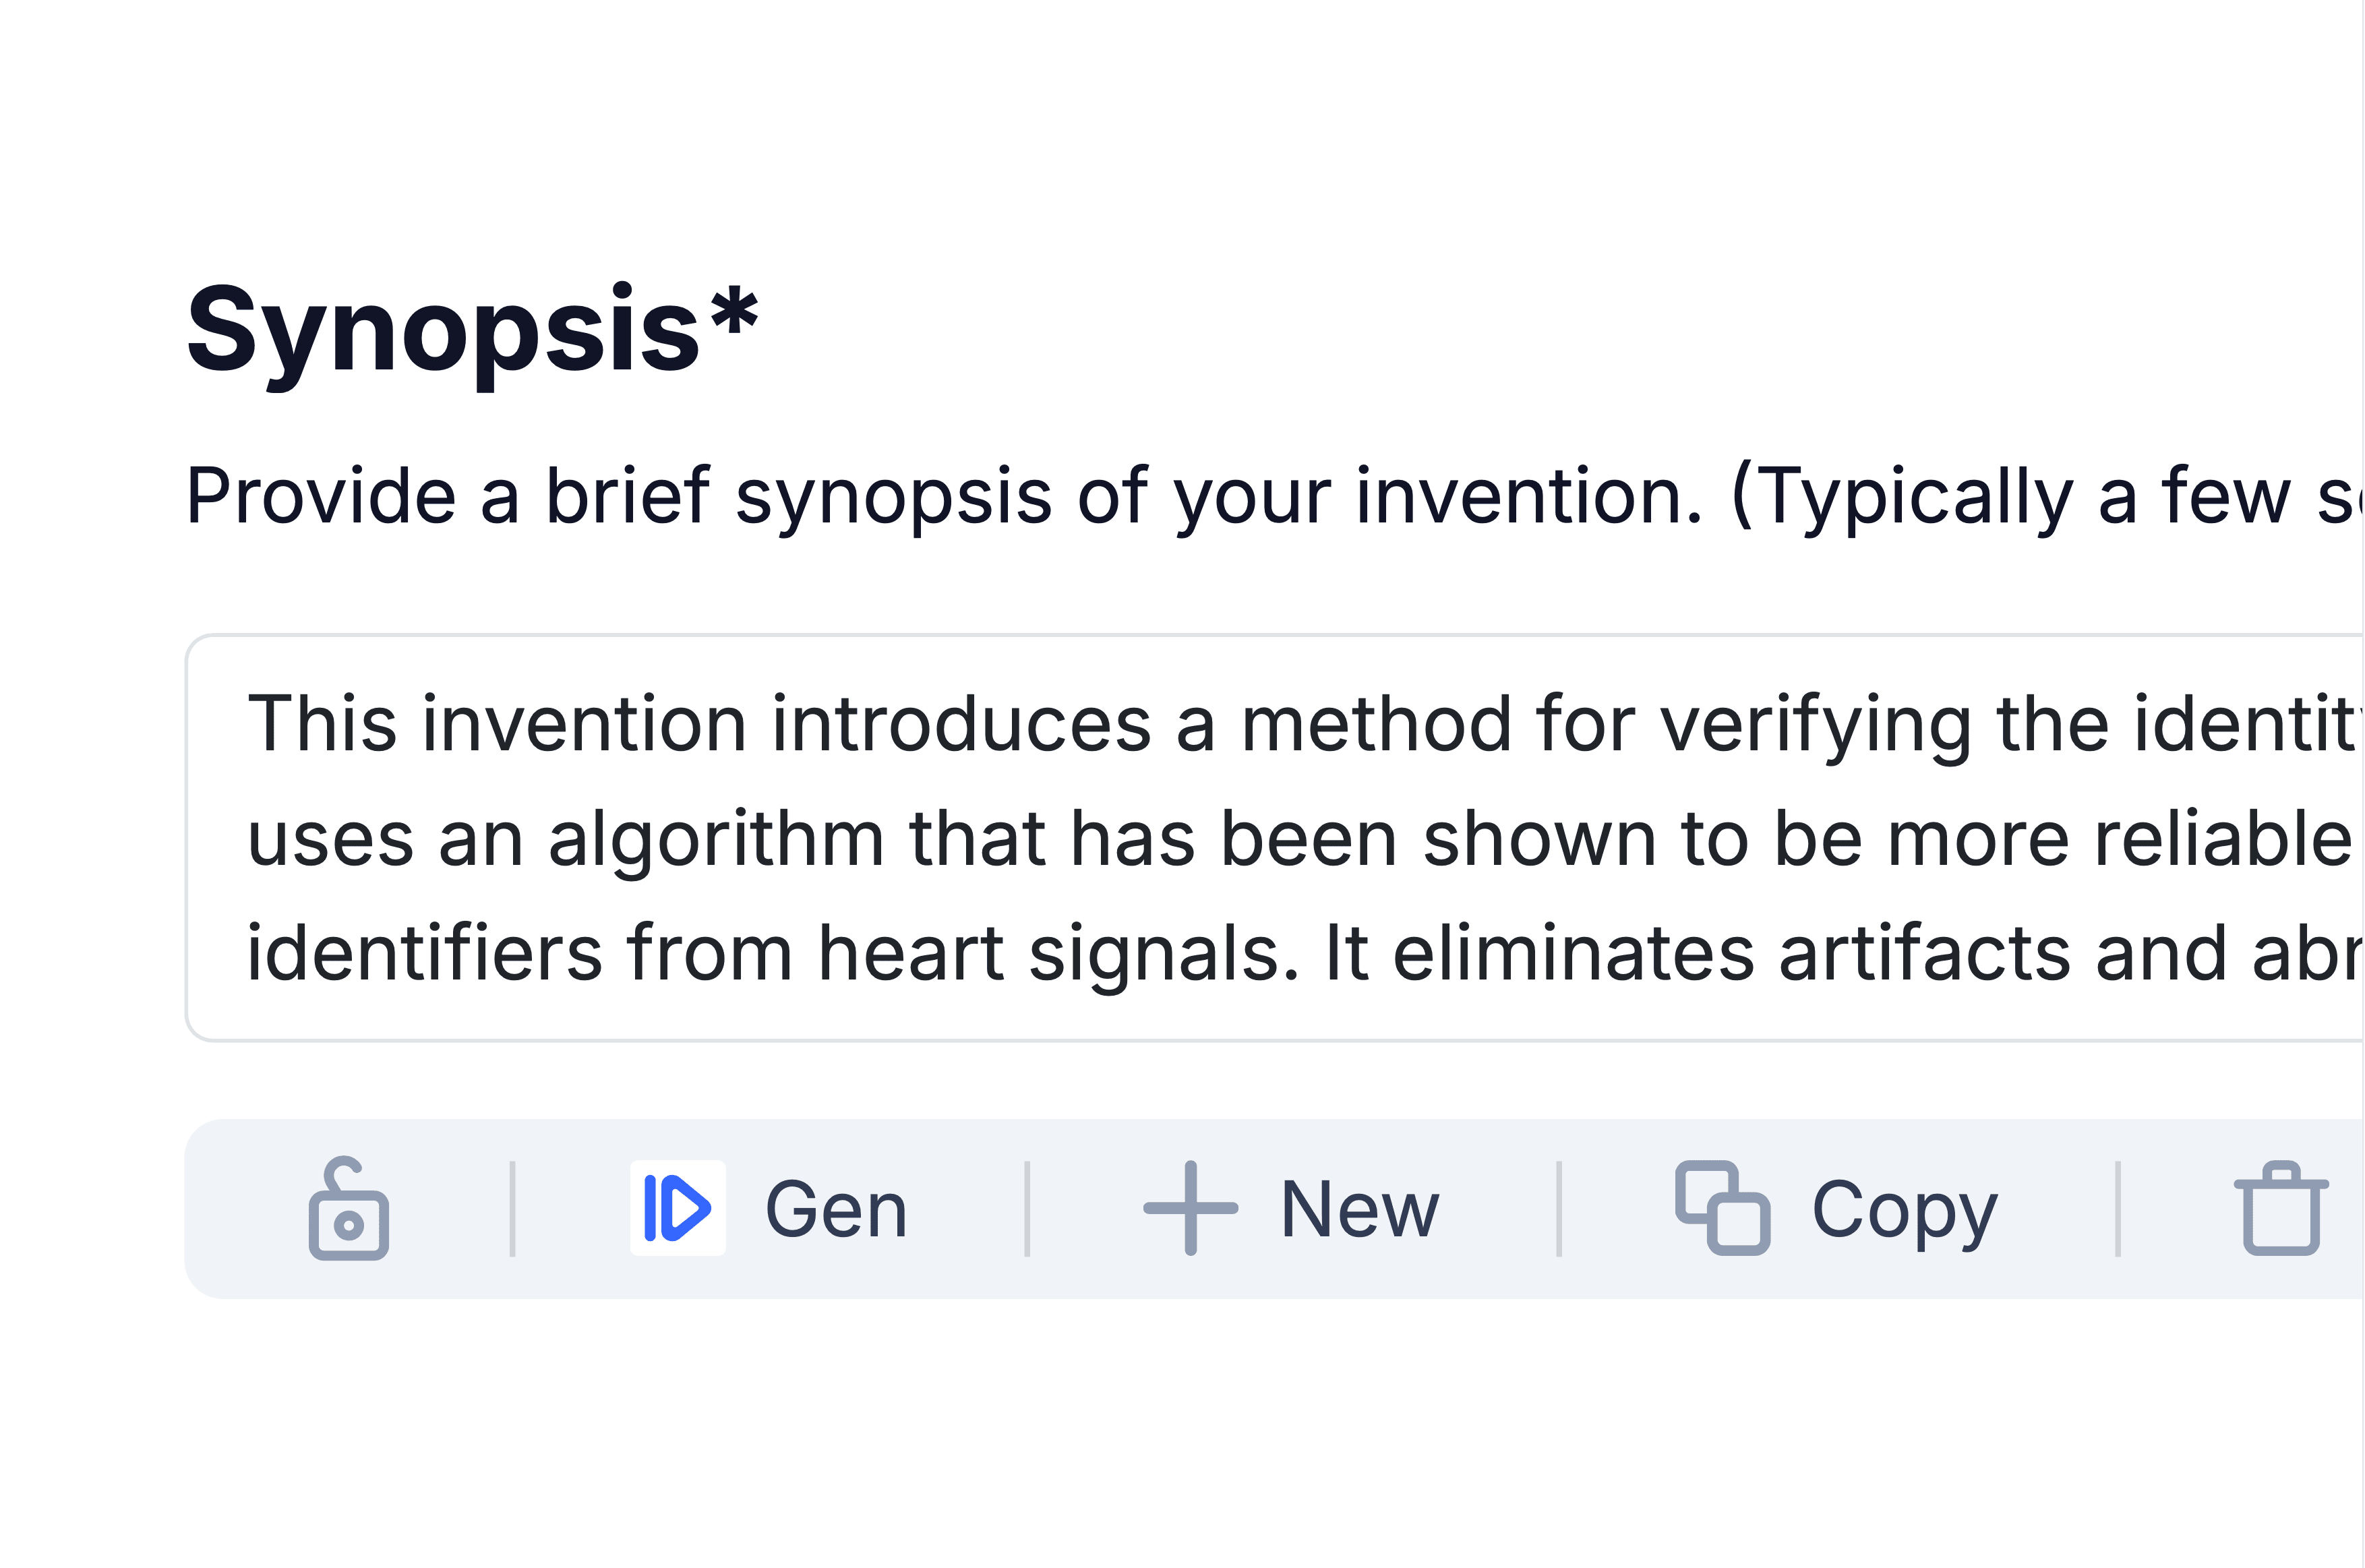Click the Copy text label
The height and width of the screenshot is (1568, 2365).
click(x=1905, y=1212)
